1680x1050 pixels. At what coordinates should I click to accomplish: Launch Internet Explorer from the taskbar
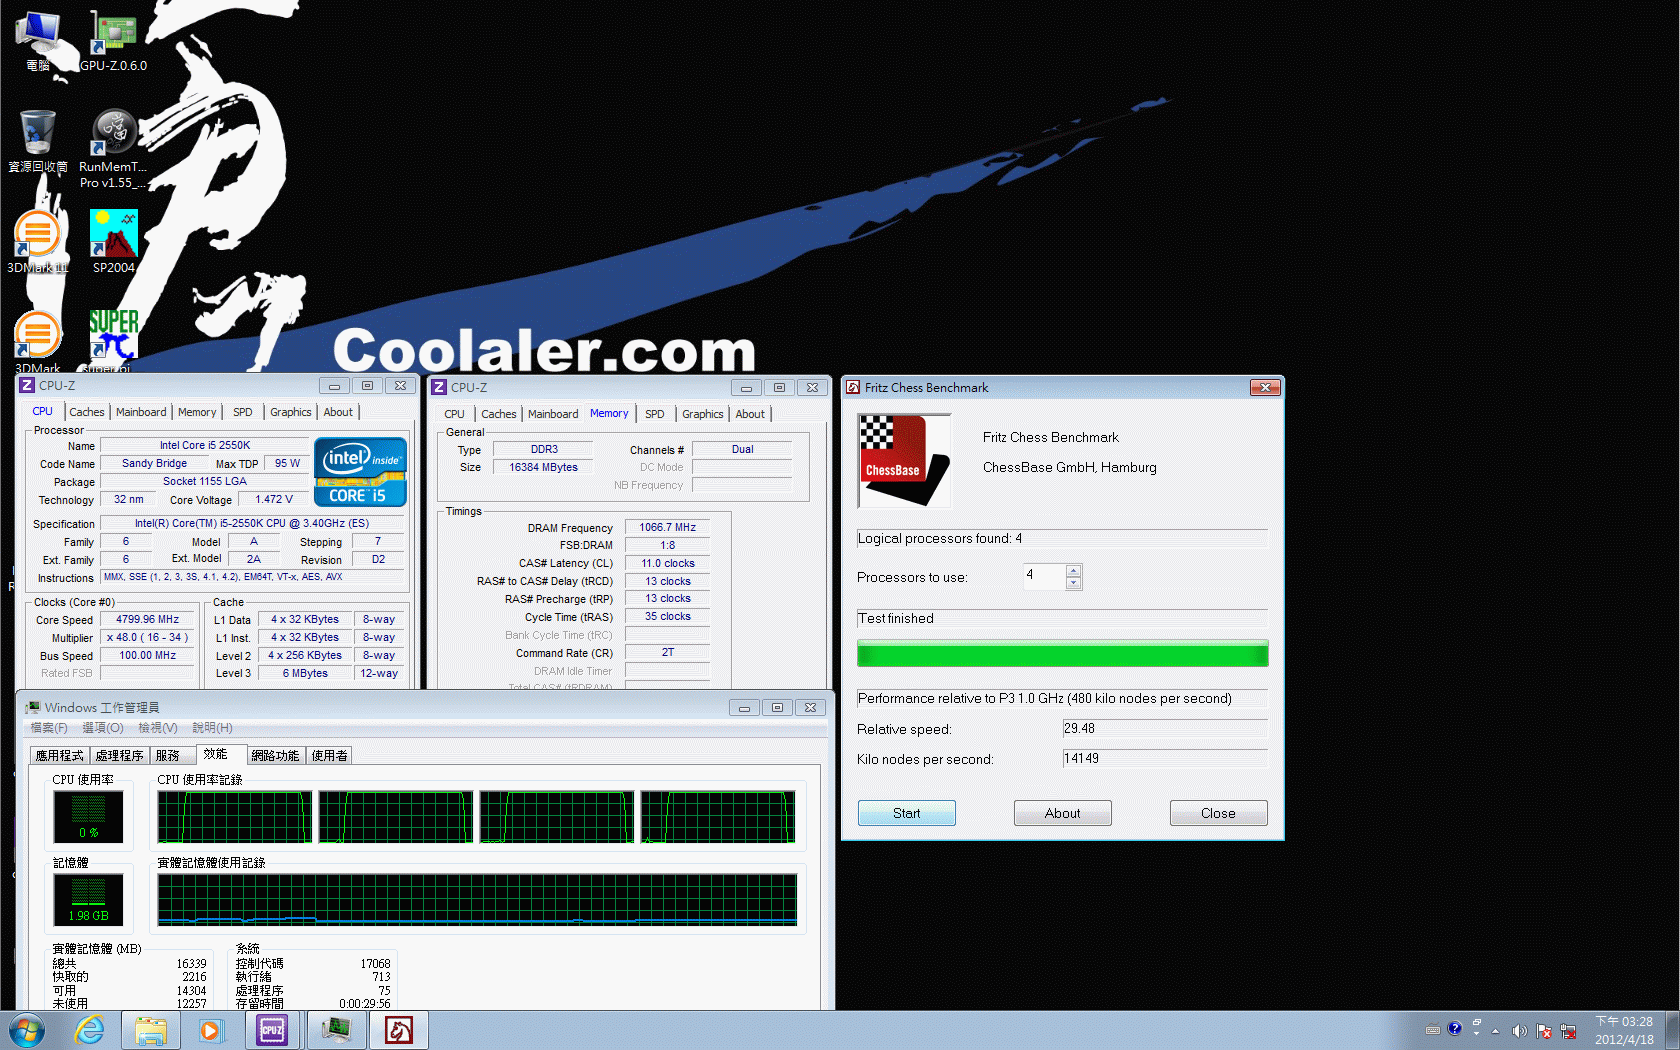90,1030
